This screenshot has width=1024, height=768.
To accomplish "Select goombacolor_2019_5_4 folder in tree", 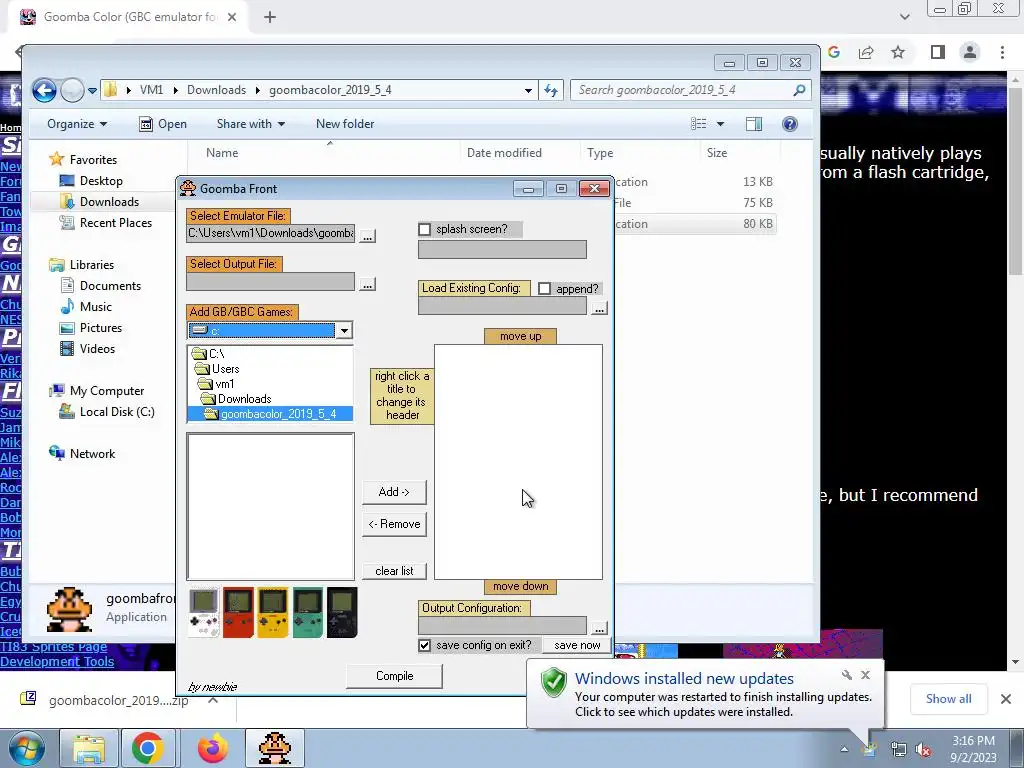I will click(270, 414).
